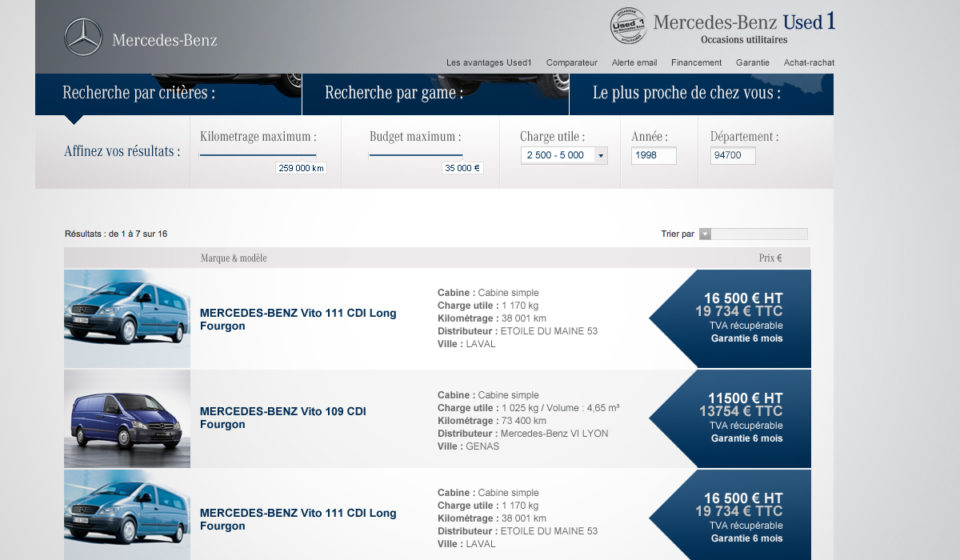
Task: Click the Ville : GENAS text
Action: pyautogui.click(x=468, y=446)
